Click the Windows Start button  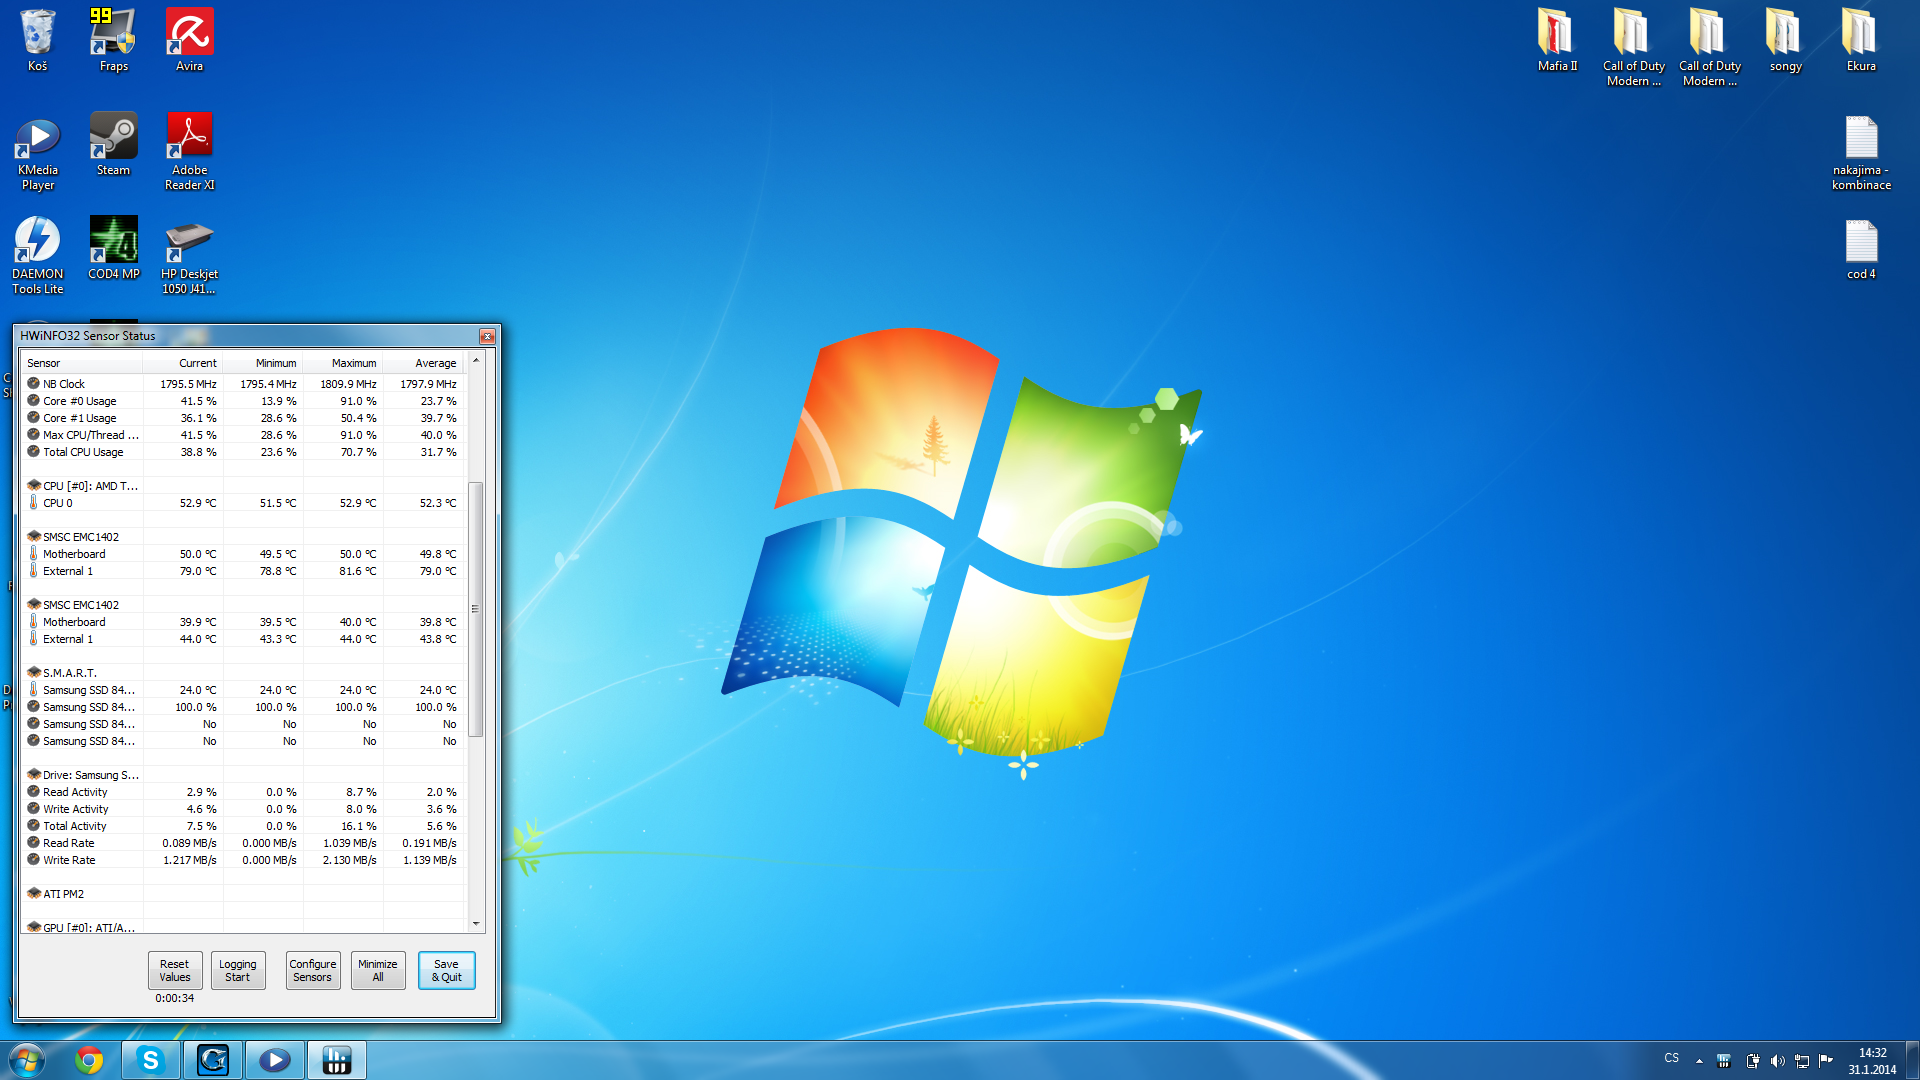[27, 1060]
